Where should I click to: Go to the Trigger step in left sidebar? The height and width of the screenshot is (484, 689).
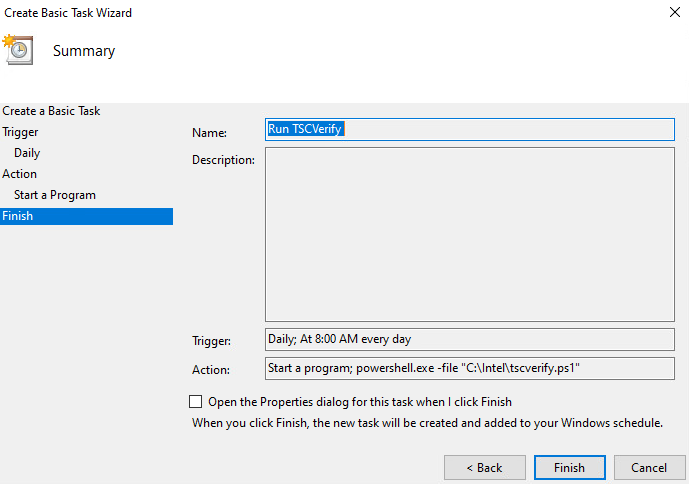click(20, 132)
